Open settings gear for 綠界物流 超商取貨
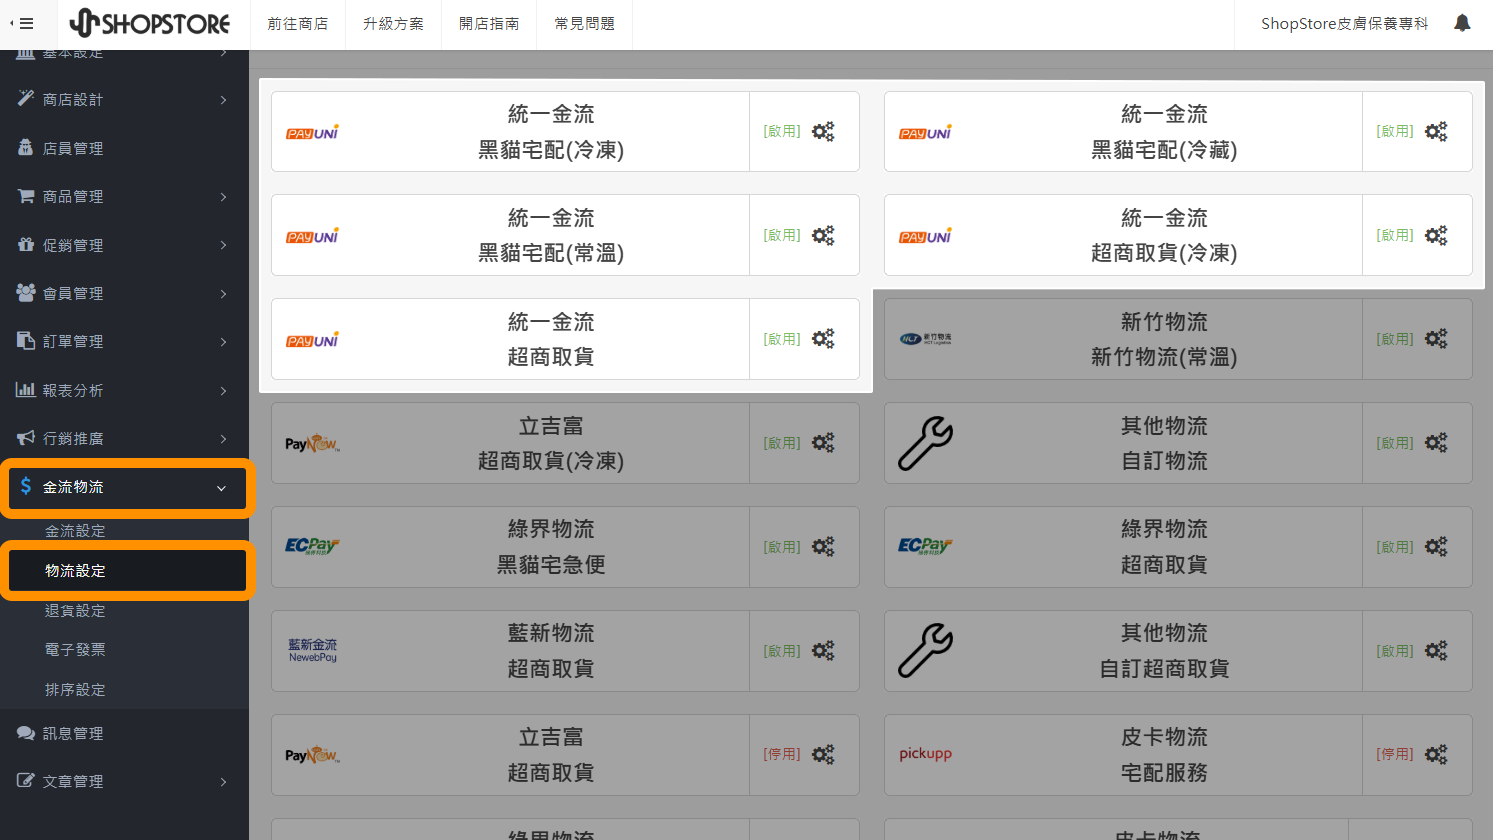1493x840 pixels. click(x=1436, y=547)
